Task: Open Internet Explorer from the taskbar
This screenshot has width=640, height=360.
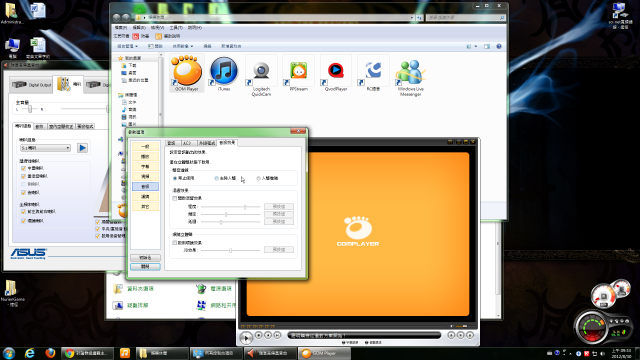Action: coord(29,353)
